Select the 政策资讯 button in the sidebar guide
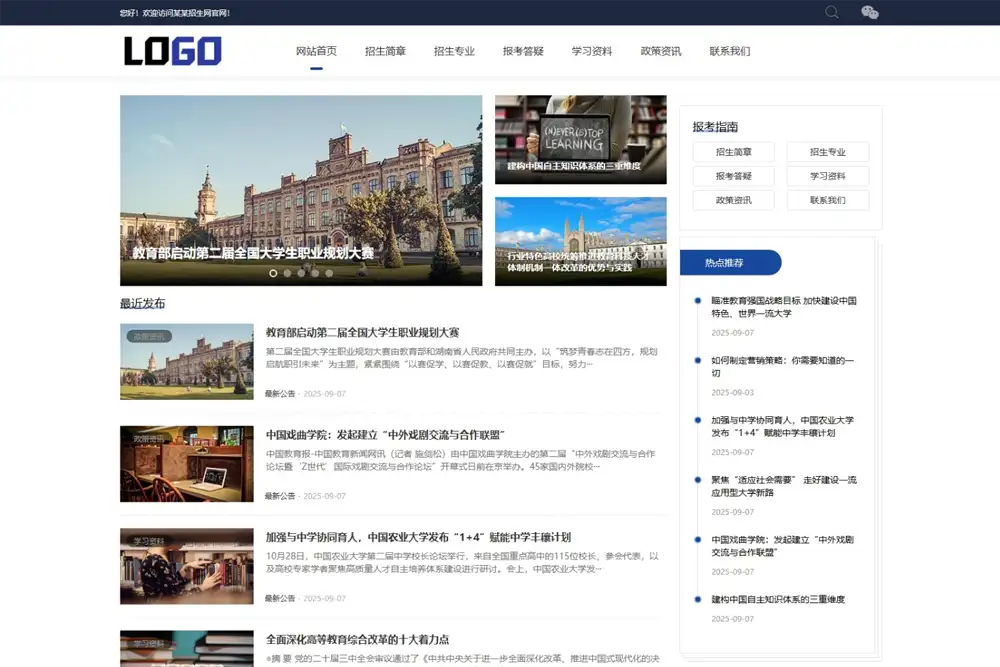This screenshot has height=667, width=1000. pyautogui.click(x=733, y=200)
